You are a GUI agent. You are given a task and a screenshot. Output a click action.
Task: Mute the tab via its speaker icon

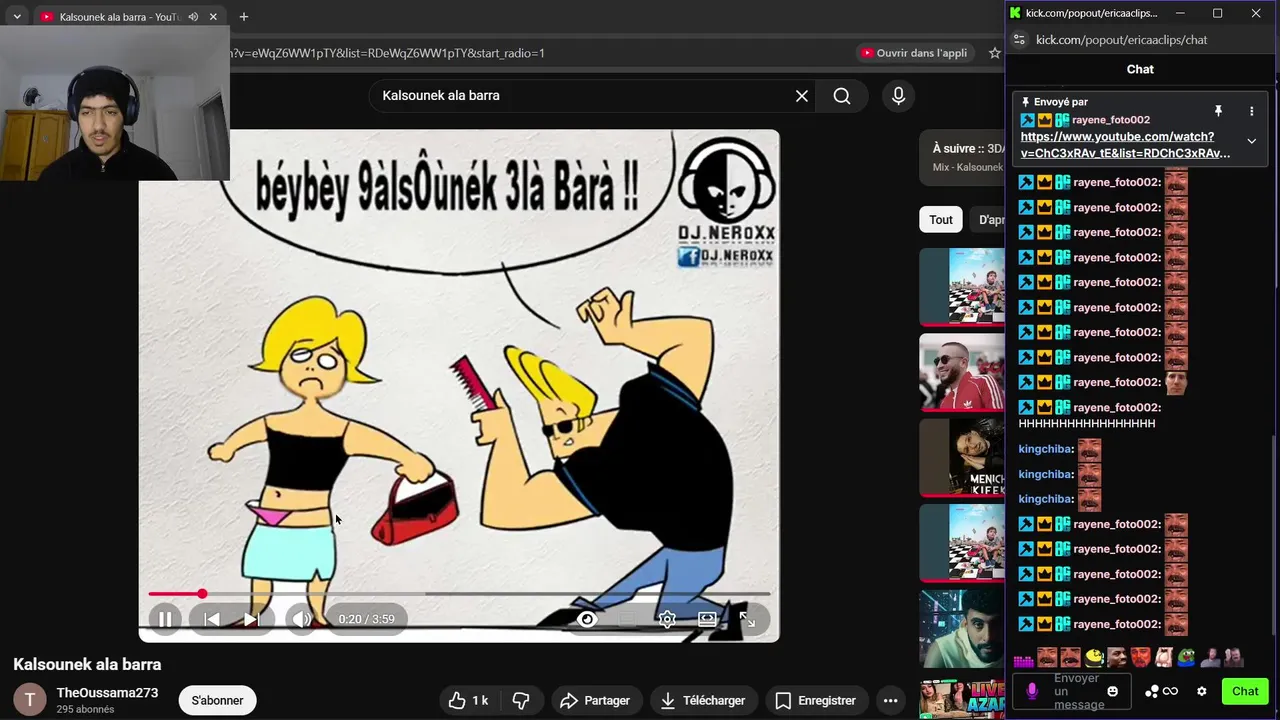point(193,17)
